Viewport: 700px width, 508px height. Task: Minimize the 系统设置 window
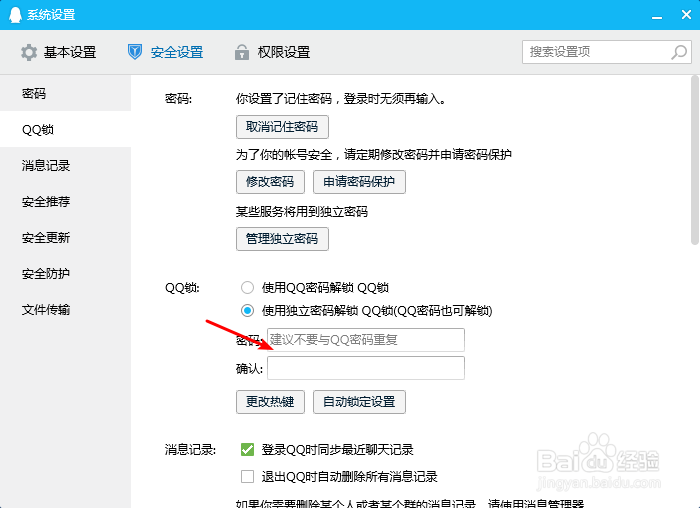(x=657, y=16)
